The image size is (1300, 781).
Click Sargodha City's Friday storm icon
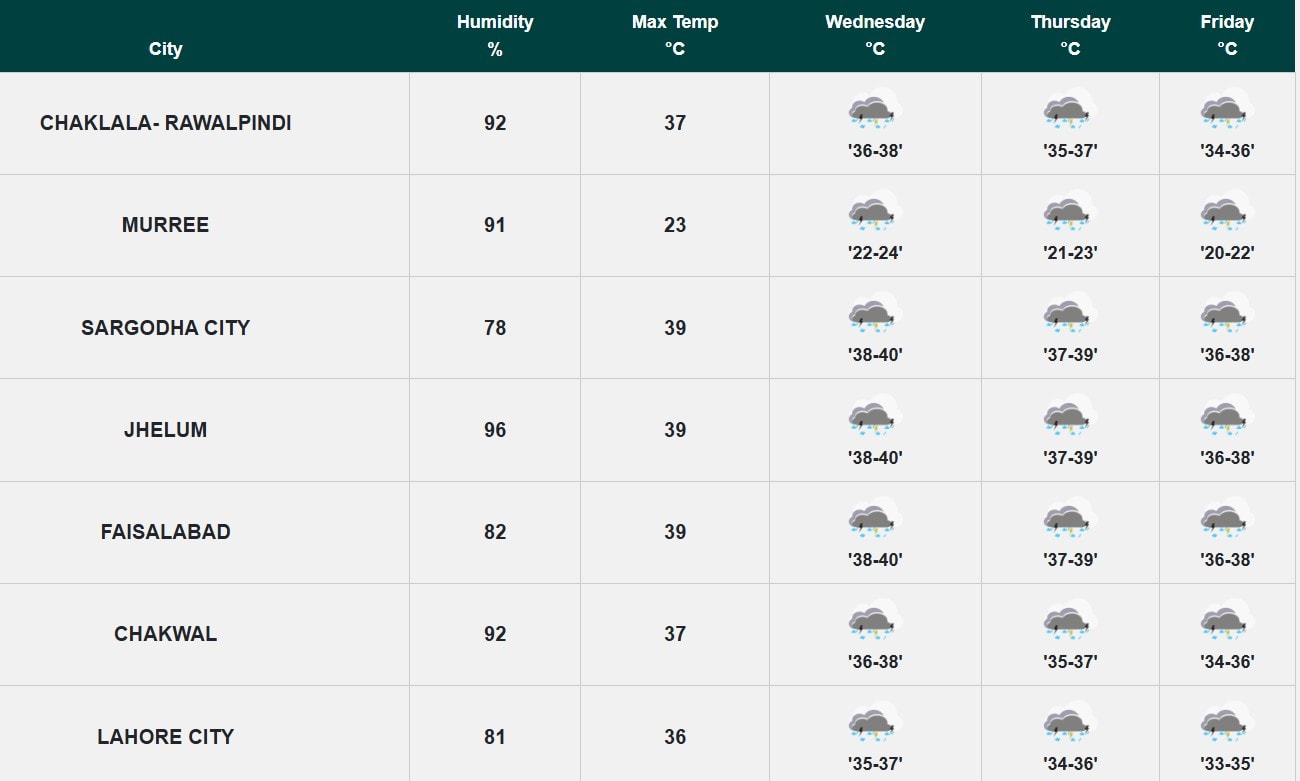[x=1227, y=315]
